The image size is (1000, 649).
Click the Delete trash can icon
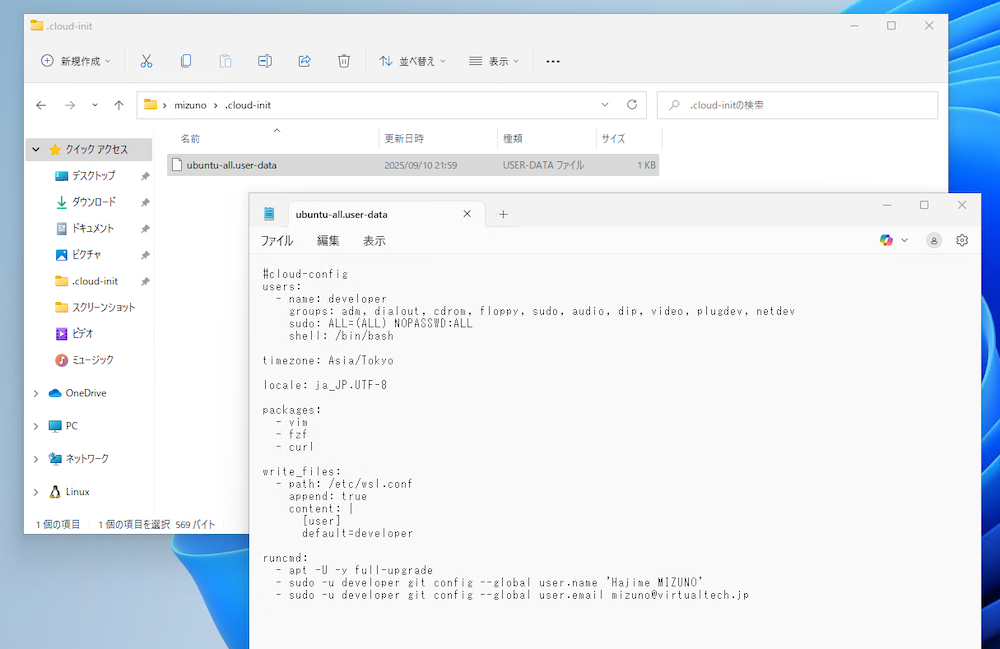[344, 61]
